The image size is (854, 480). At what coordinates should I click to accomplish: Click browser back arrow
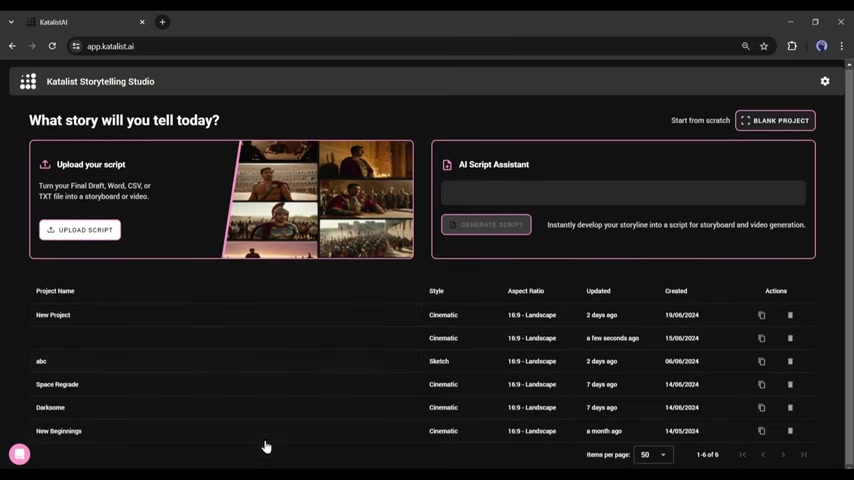[x=12, y=46]
